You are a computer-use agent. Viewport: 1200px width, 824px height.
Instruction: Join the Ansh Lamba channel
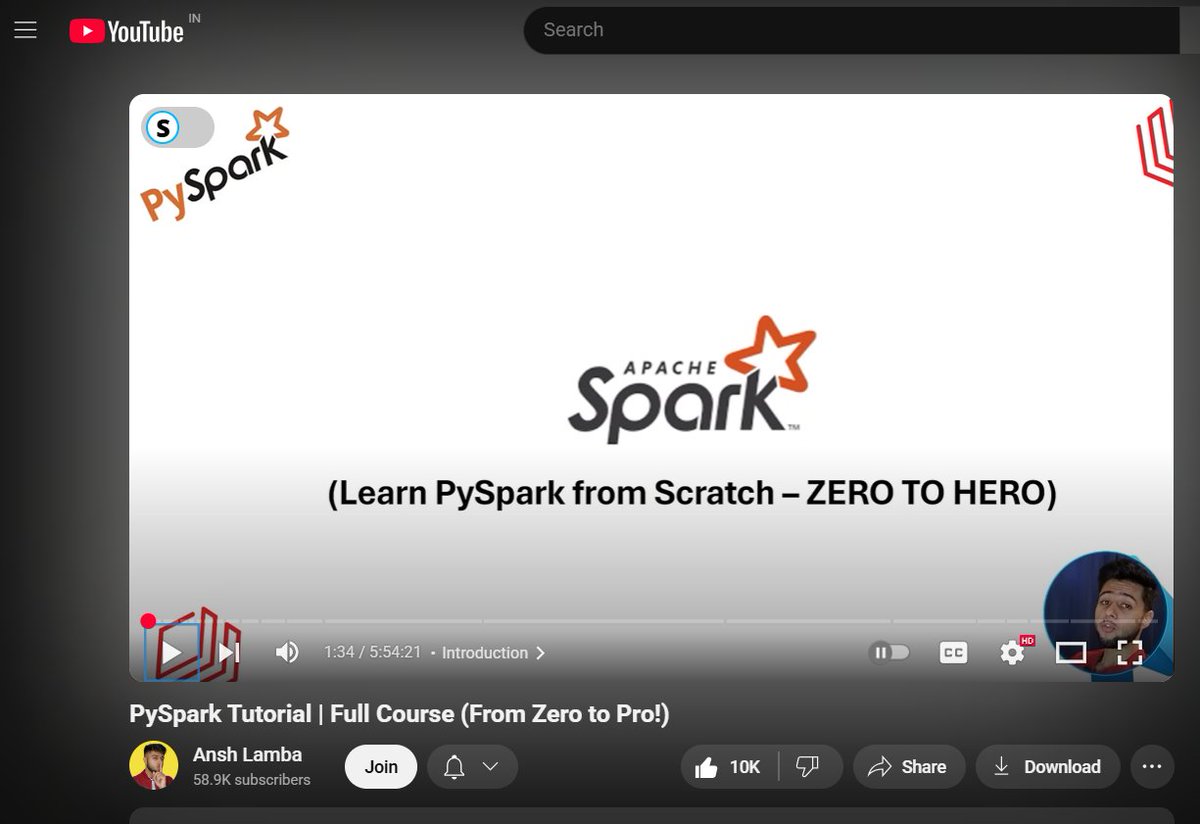point(380,766)
